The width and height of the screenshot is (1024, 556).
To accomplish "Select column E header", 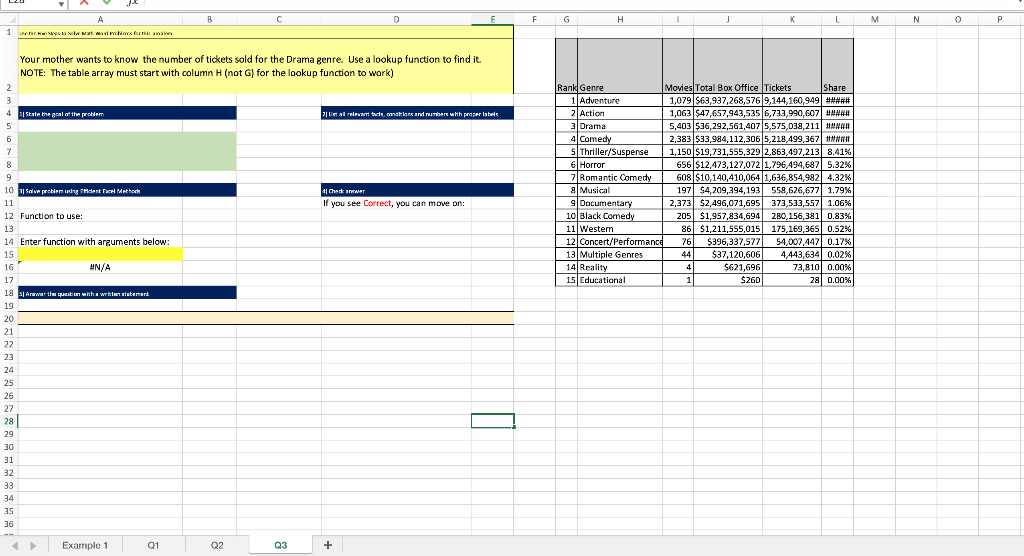I will 492,20.
